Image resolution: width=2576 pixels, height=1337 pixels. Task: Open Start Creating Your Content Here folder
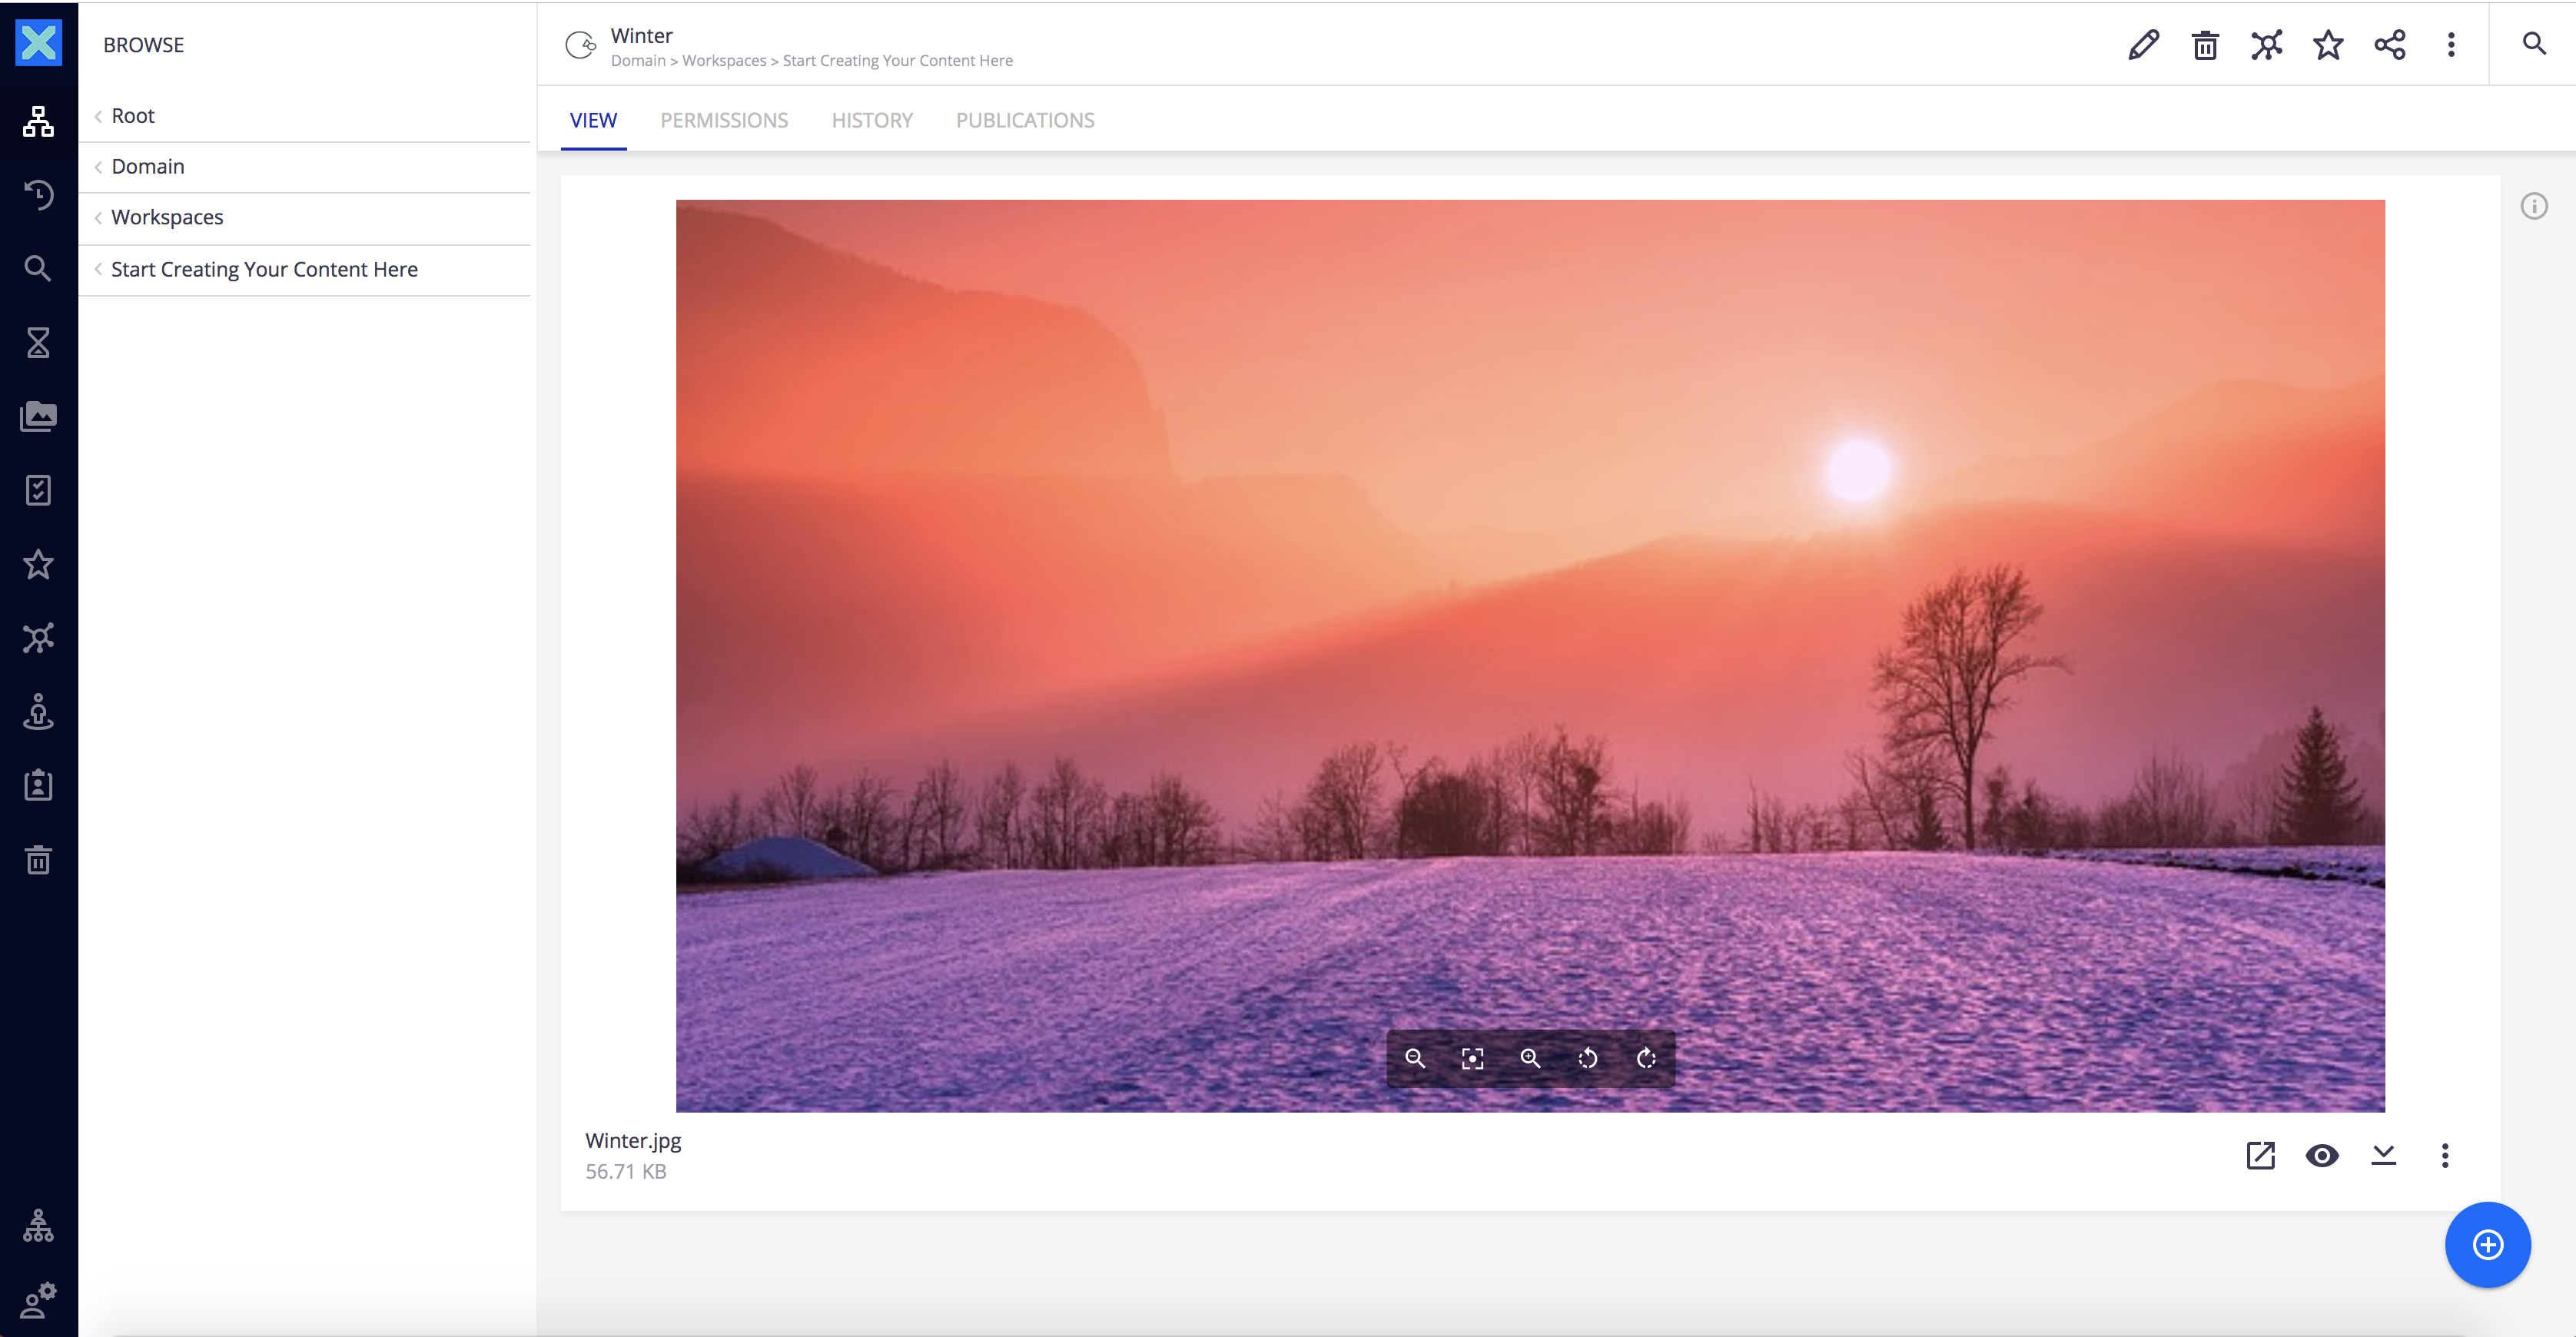264,270
